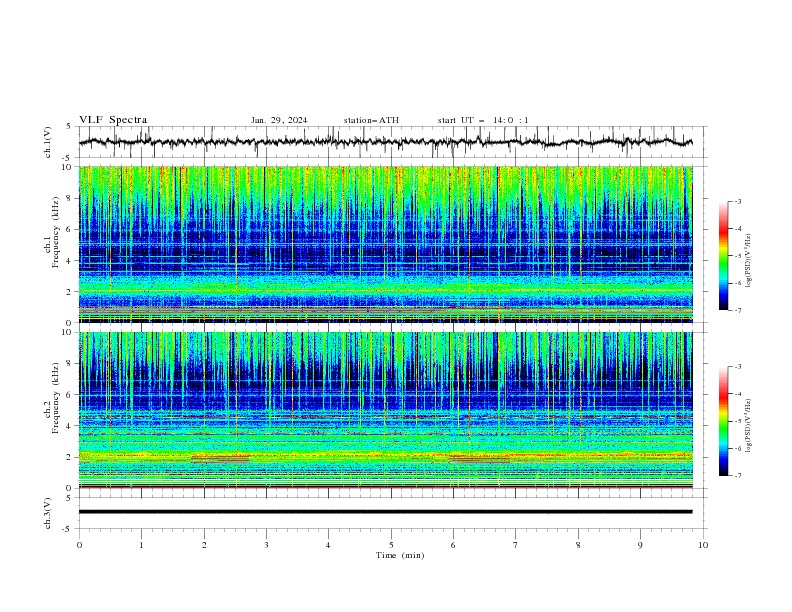
Task: Click the ch.1 spectrogram panel
Action: (x=385, y=244)
